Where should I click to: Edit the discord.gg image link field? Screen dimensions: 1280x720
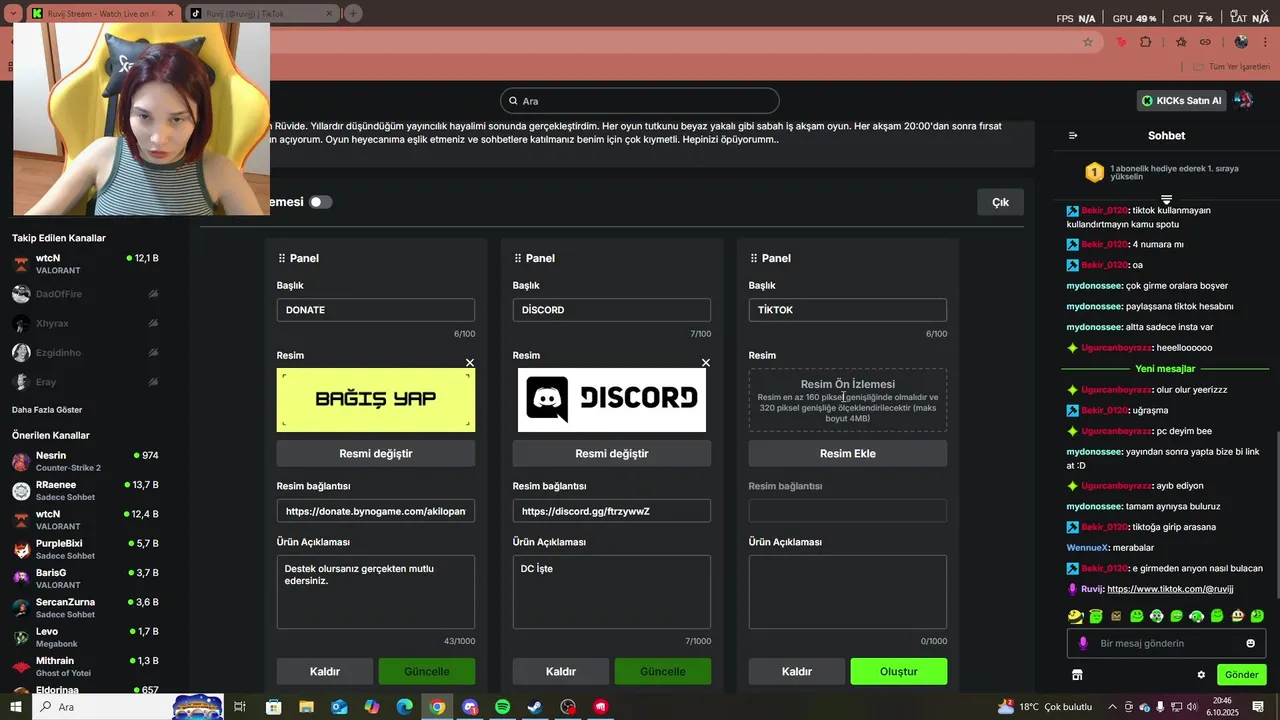pyautogui.click(x=612, y=511)
